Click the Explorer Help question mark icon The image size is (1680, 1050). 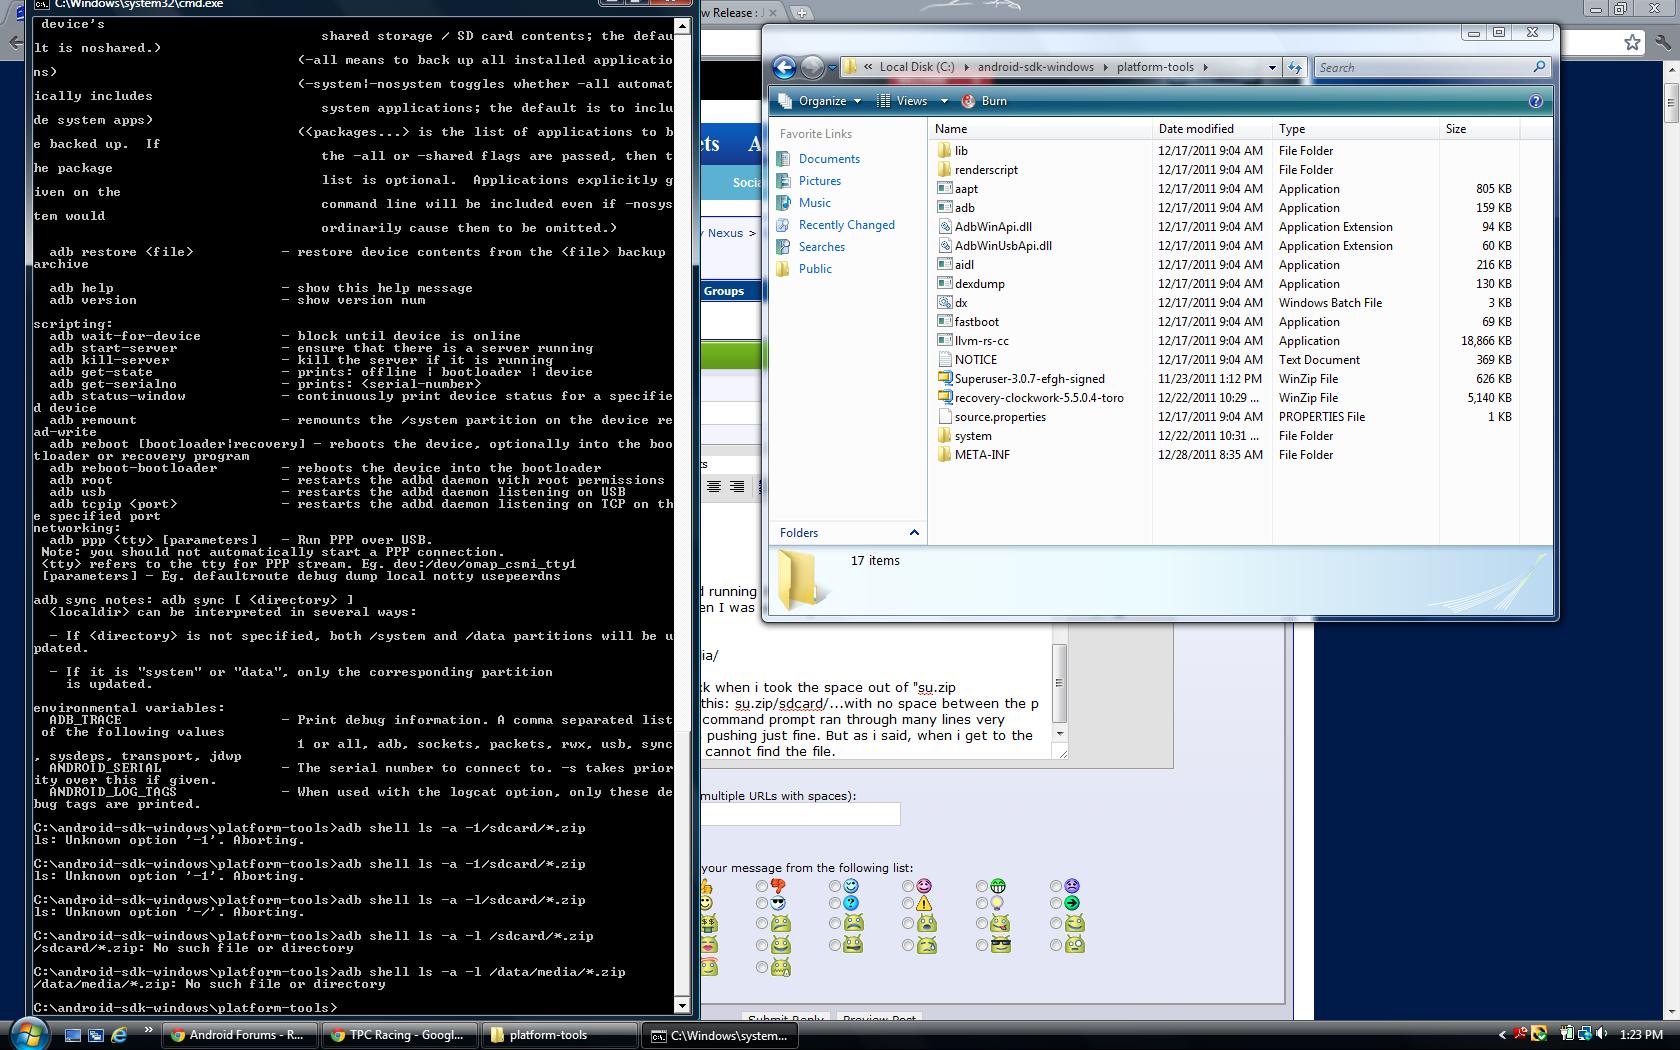[x=1535, y=101]
